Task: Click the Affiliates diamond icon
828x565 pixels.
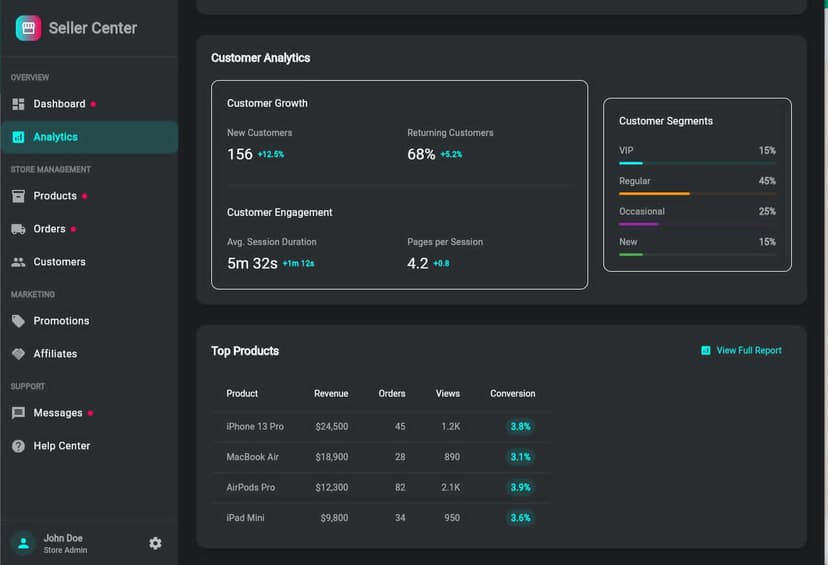Action: click(18, 354)
